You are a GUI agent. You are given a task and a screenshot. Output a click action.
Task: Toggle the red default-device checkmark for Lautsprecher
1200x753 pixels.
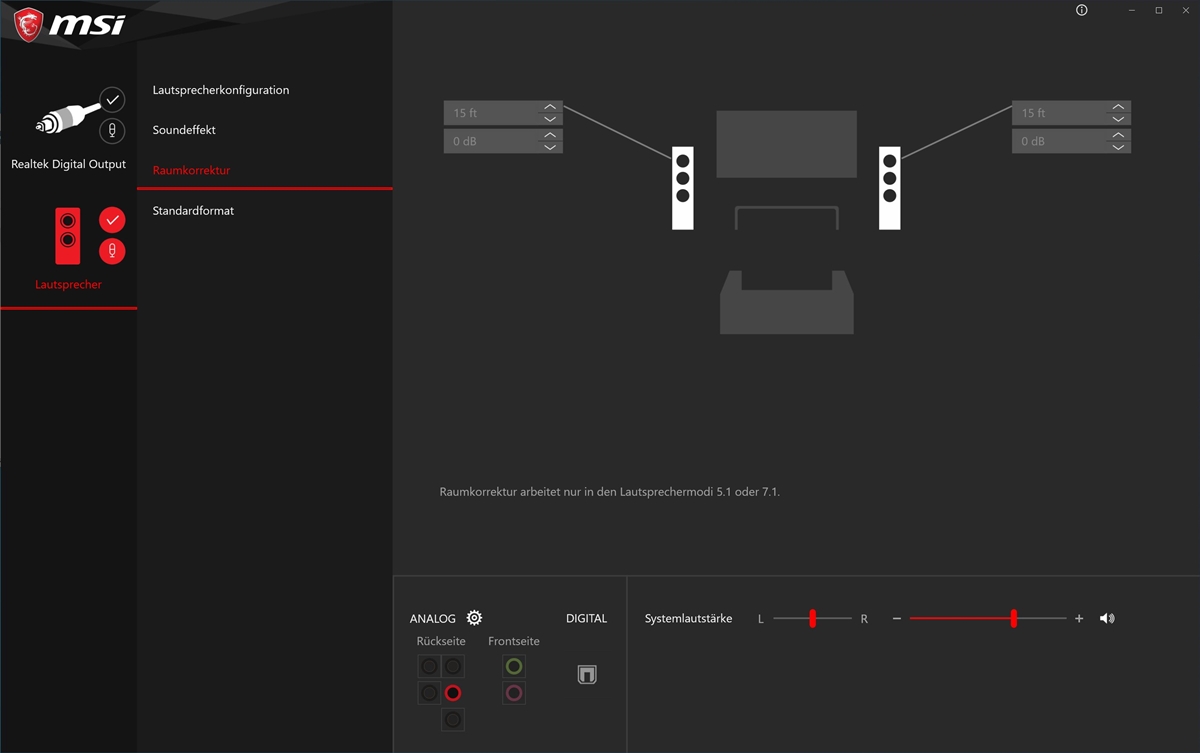pyautogui.click(x=112, y=220)
